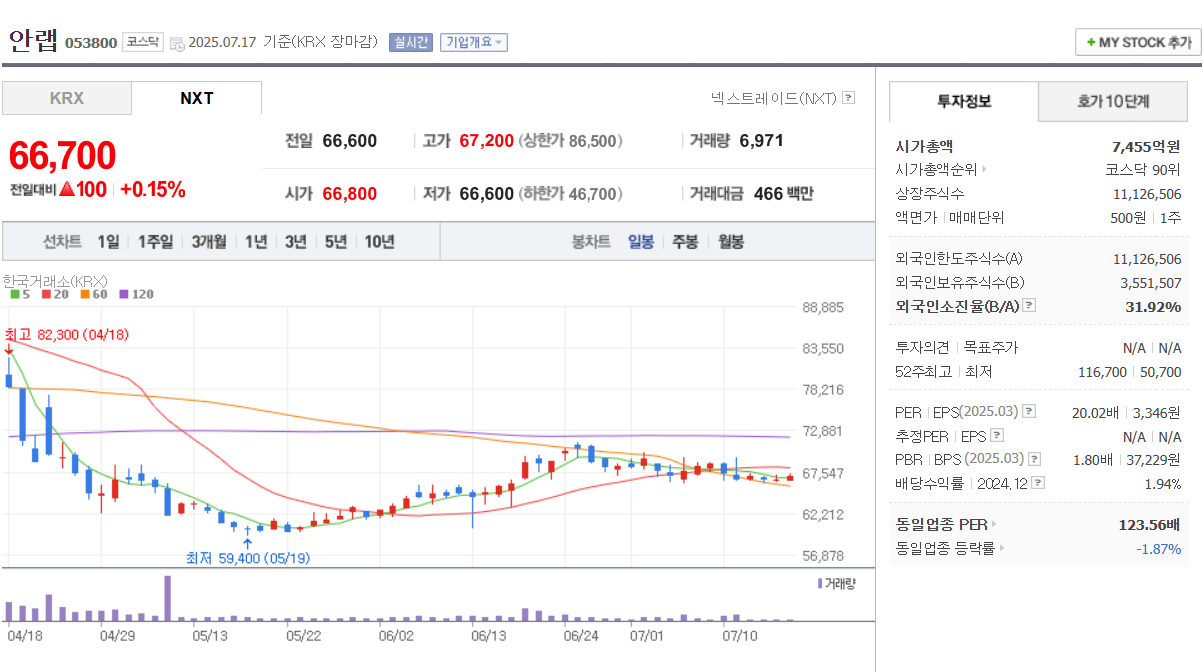
Task: Click the 한국거래소(KRX) chart label
Action: pos(55,281)
